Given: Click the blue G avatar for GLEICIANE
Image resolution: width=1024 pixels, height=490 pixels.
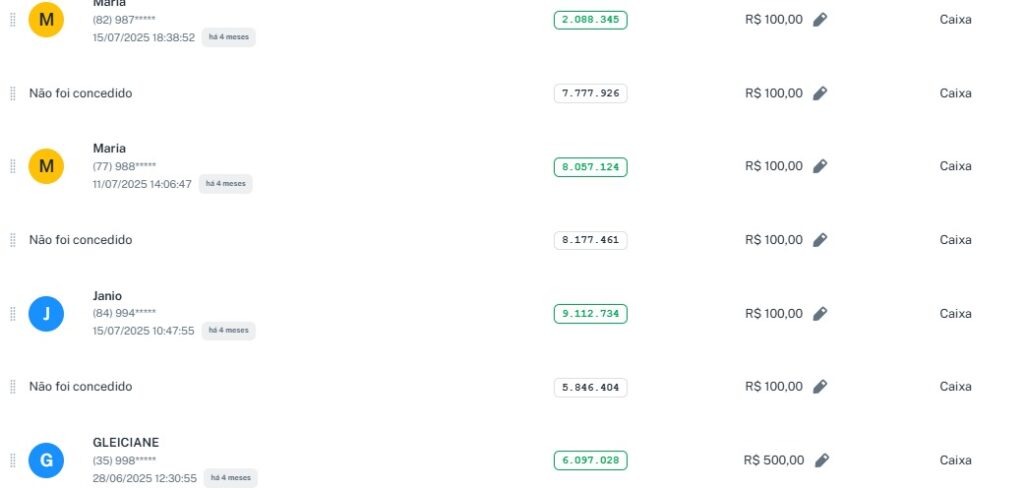Looking at the screenshot, I should click(x=46, y=461).
